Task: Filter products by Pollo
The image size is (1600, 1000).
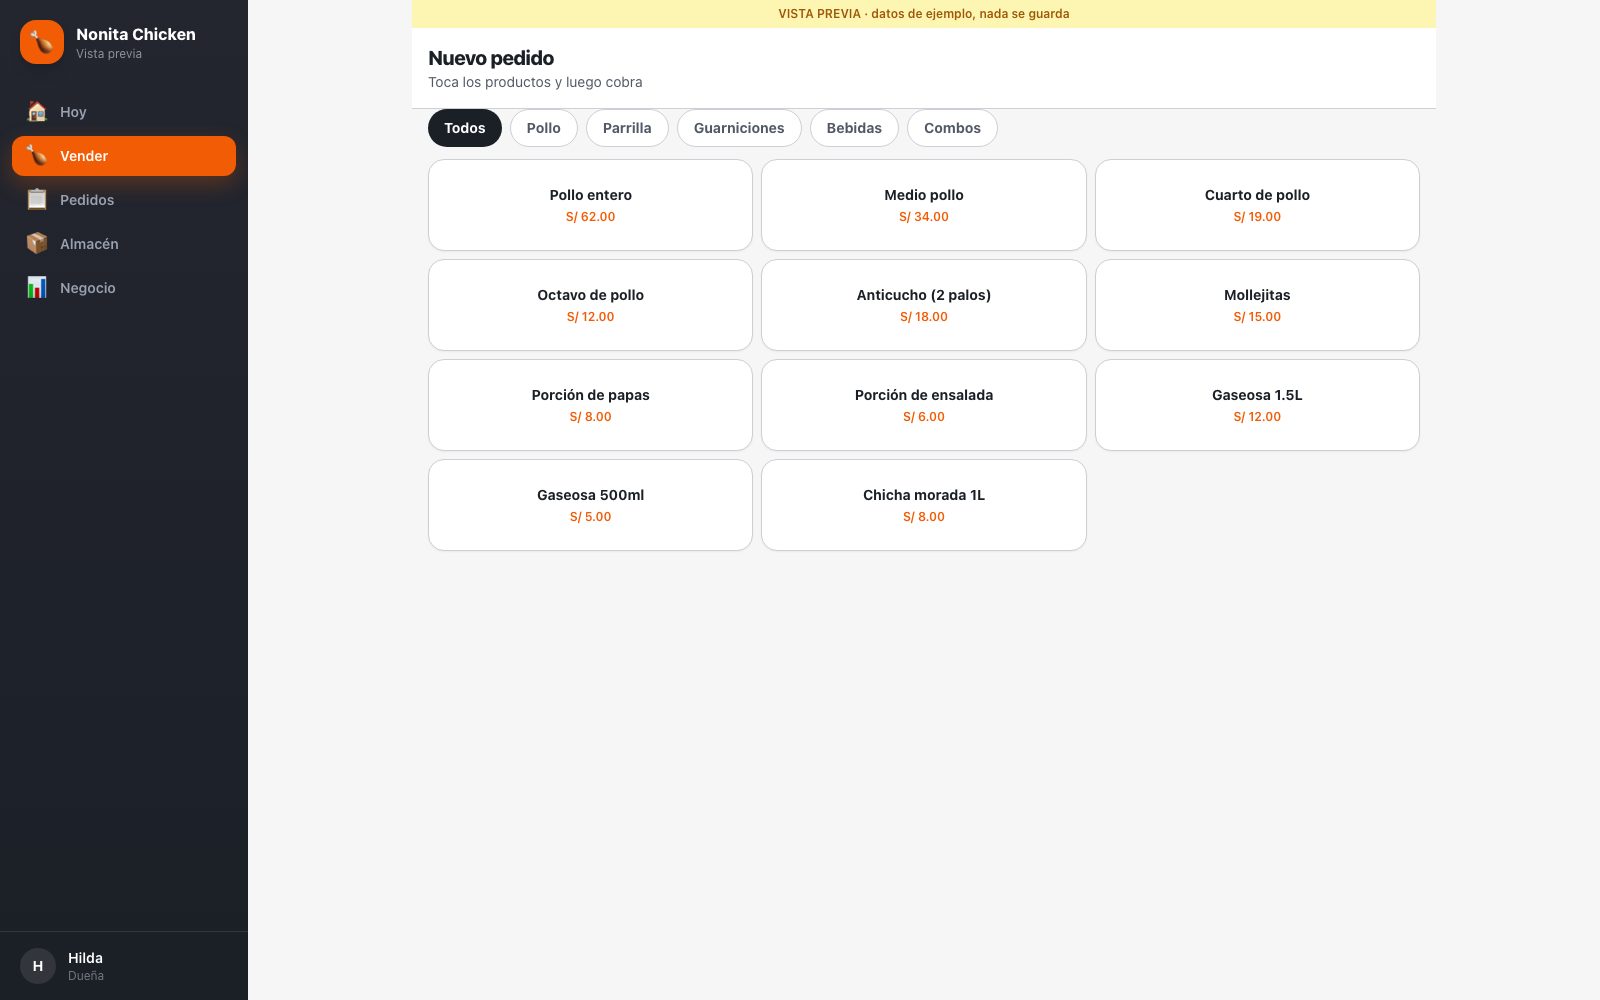Action: coord(544,128)
